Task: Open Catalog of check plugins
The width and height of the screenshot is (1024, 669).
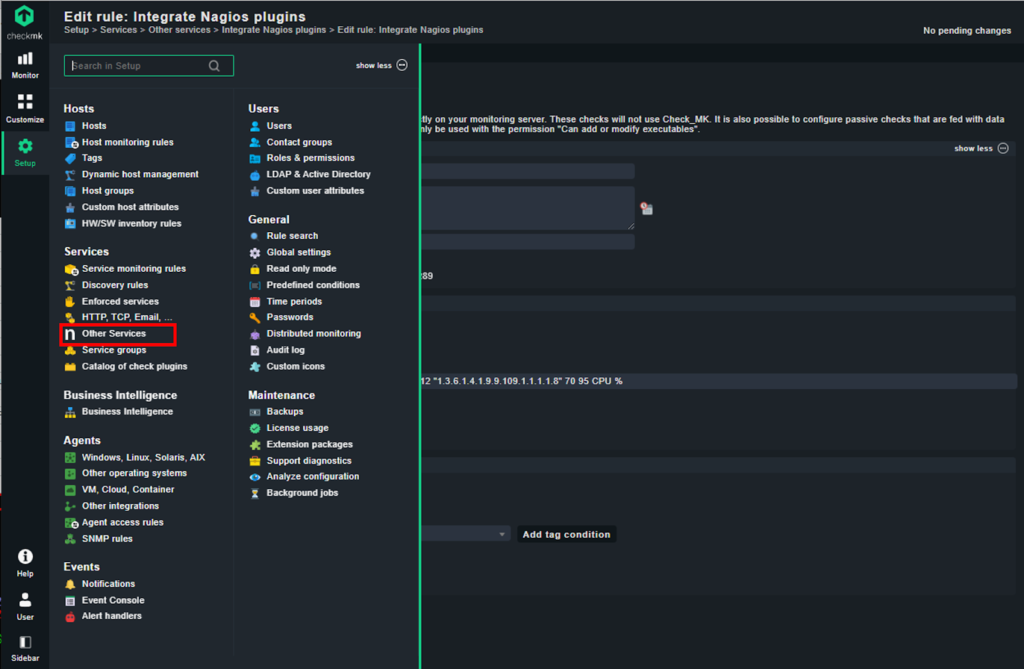Action: [x=135, y=367]
